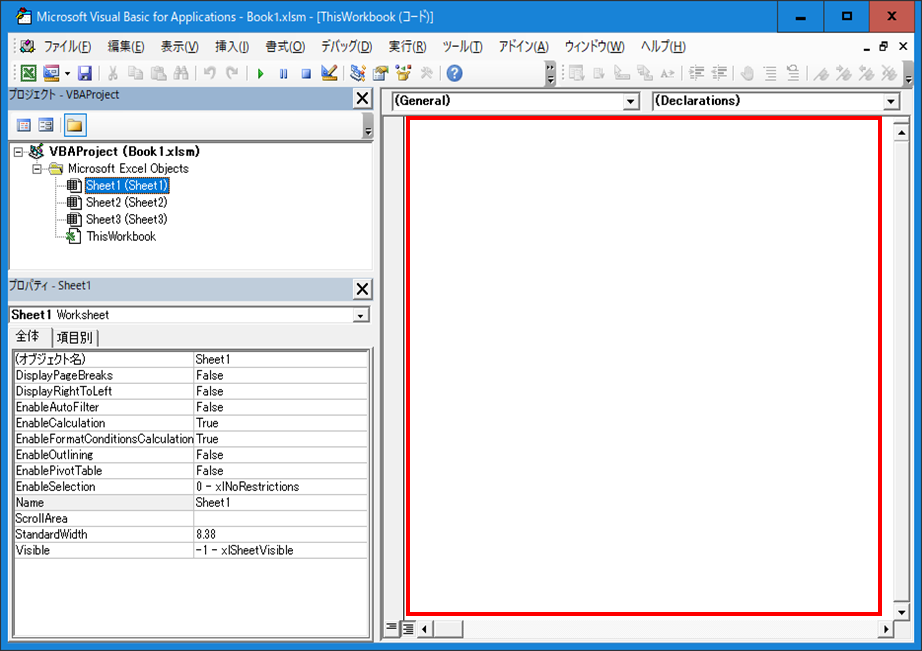
Task: Open the ファイル(F) menu
Action: (x=67, y=46)
